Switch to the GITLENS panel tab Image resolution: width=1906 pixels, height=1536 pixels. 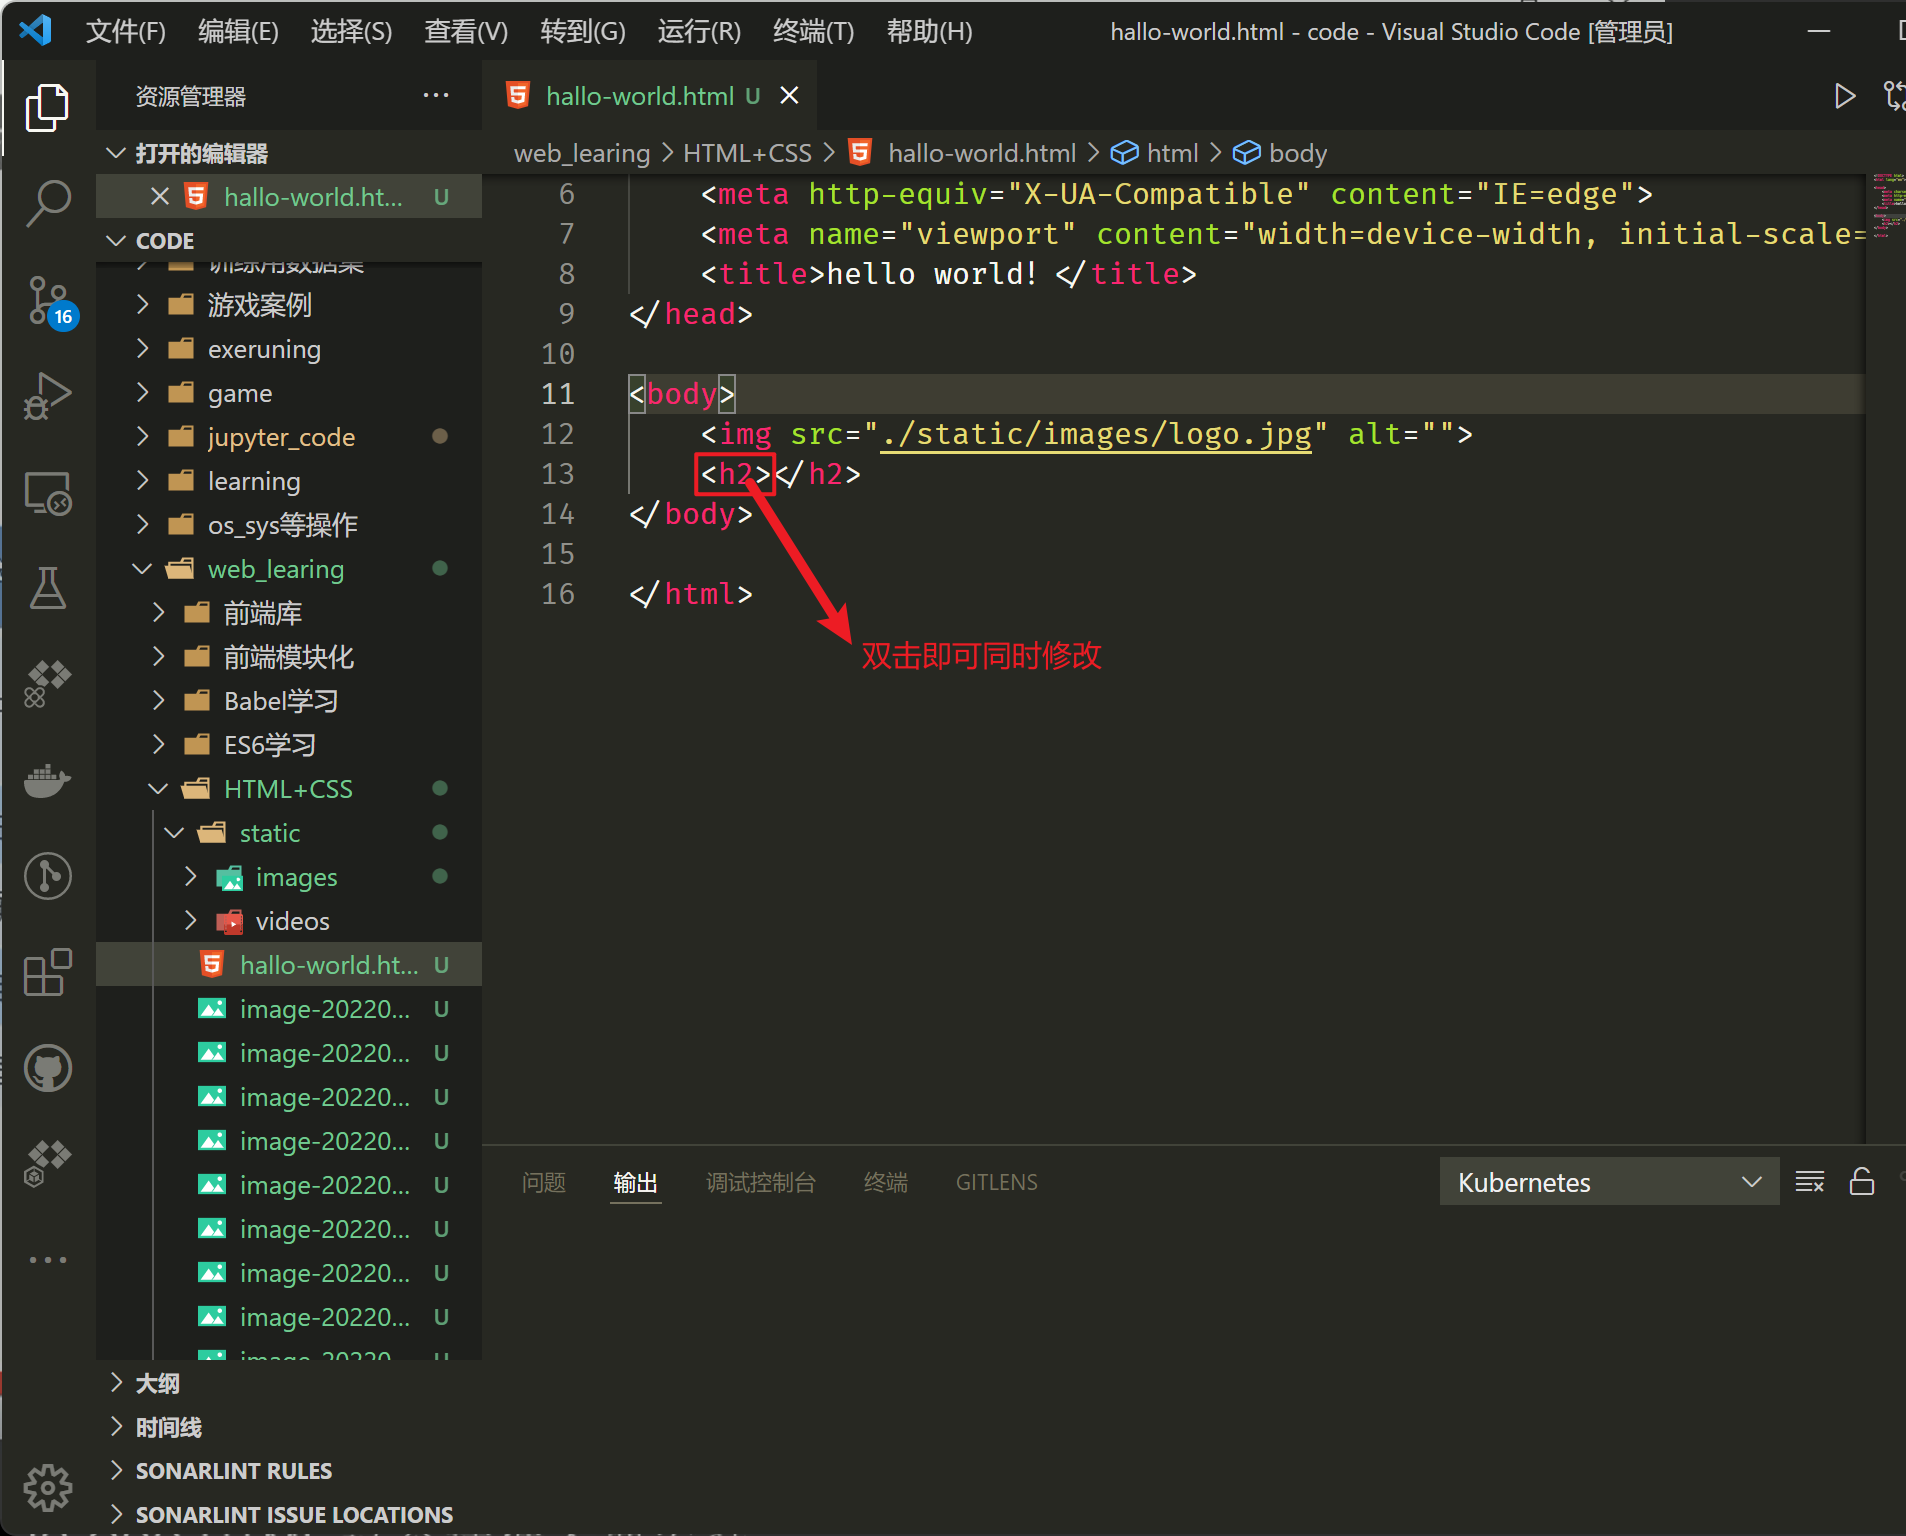(x=997, y=1182)
